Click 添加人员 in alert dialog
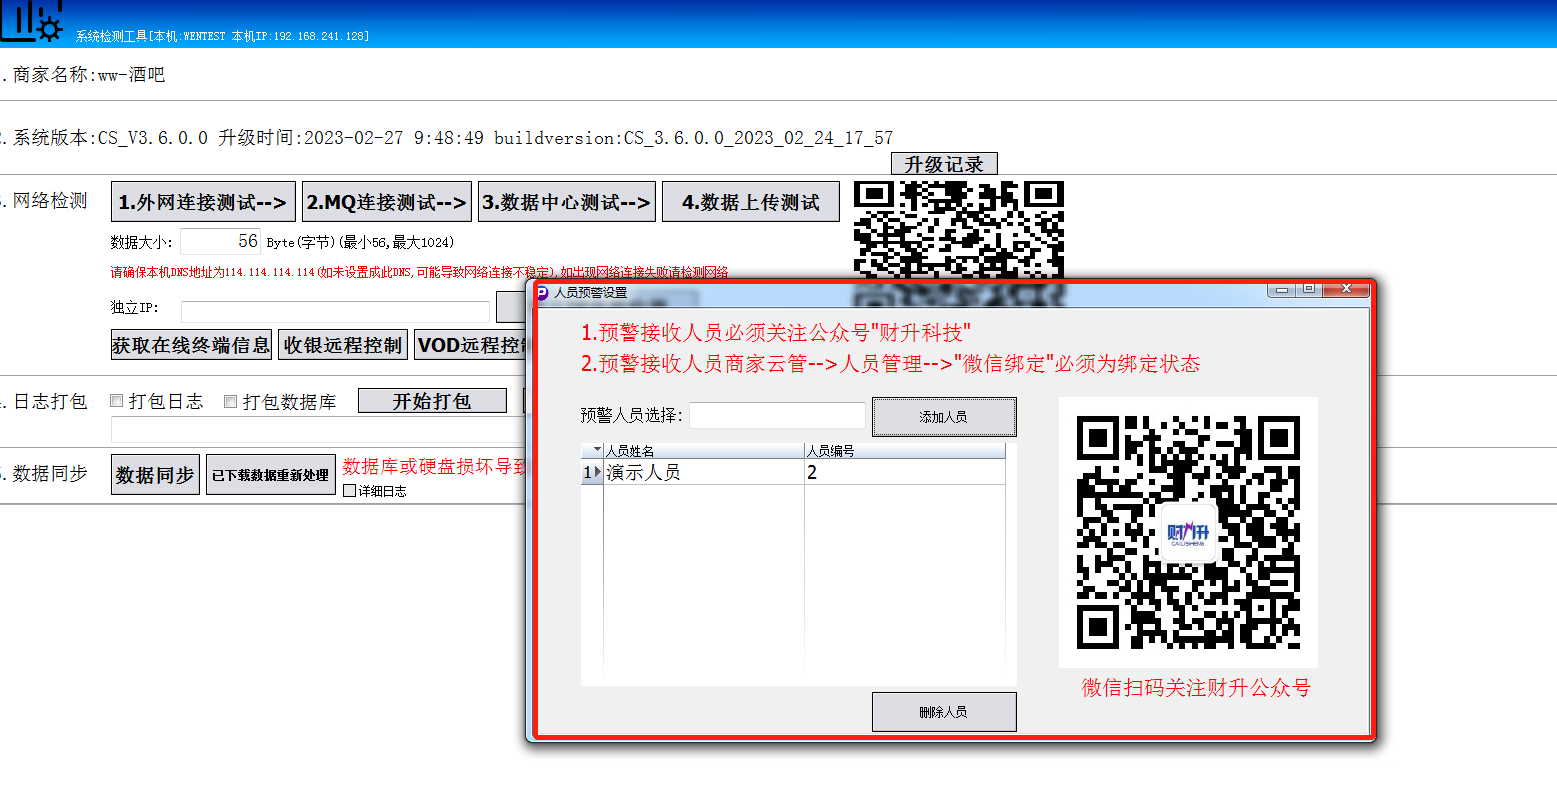 point(944,417)
